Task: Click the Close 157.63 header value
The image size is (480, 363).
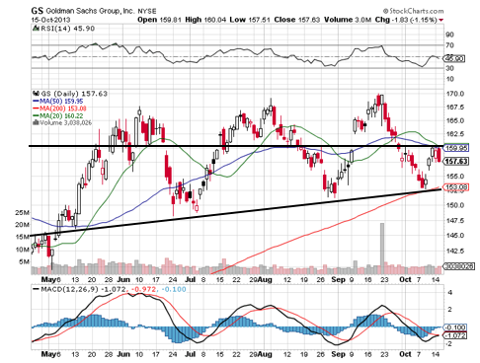Action: pos(297,20)
